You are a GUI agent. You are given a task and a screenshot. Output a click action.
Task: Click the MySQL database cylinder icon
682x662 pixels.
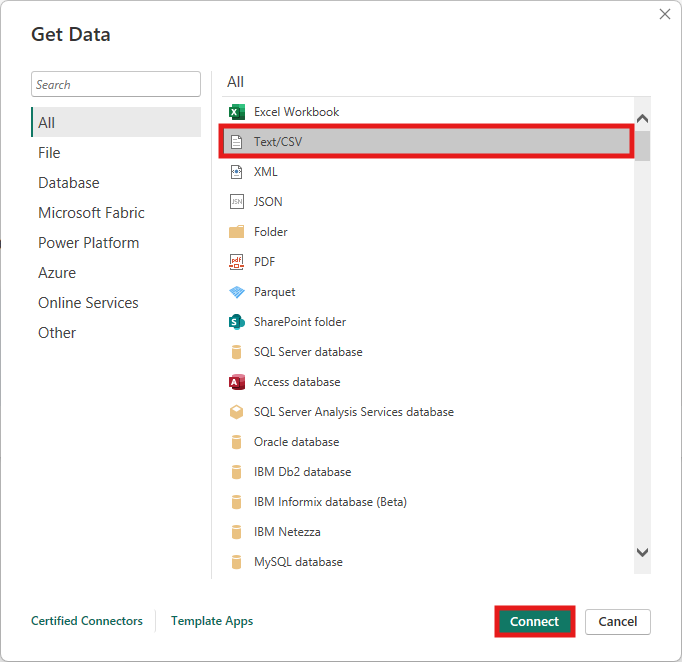[x=237, y=562]
